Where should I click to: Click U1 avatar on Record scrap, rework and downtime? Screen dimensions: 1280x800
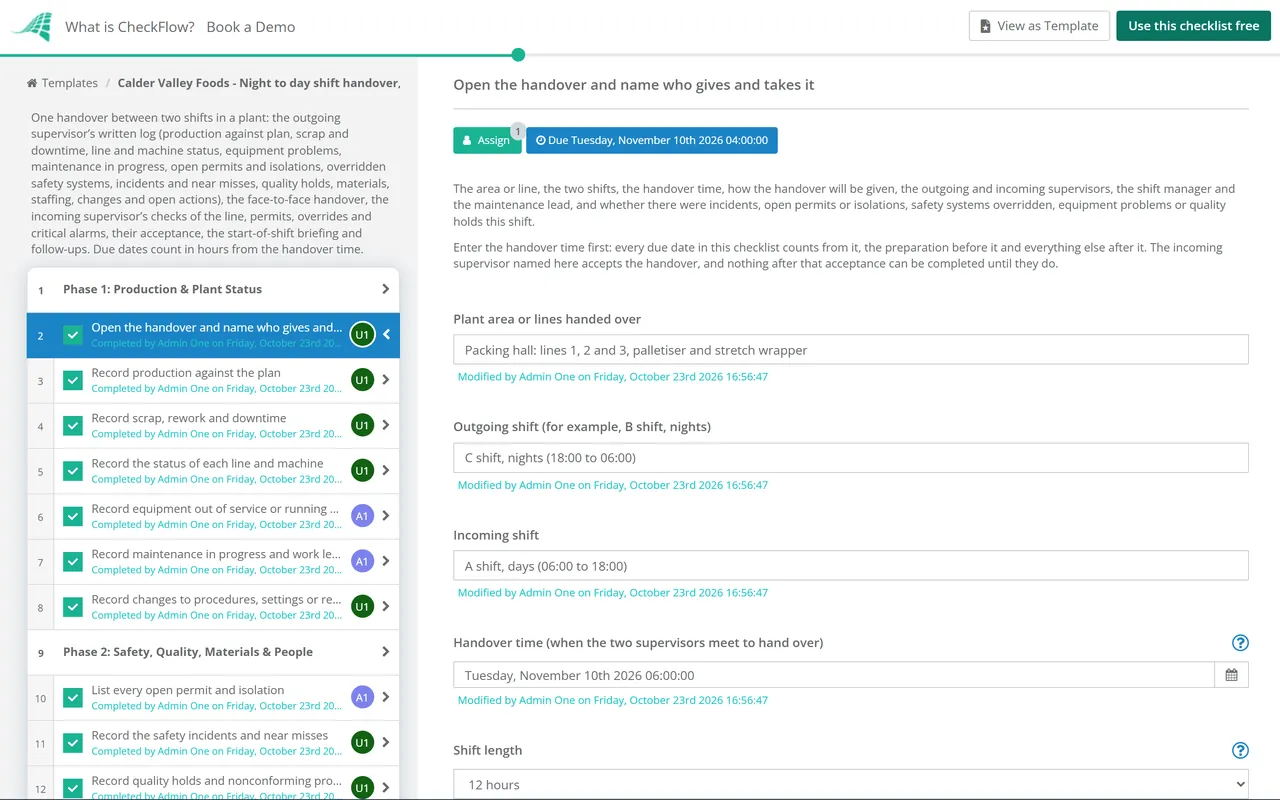point(362,425)
